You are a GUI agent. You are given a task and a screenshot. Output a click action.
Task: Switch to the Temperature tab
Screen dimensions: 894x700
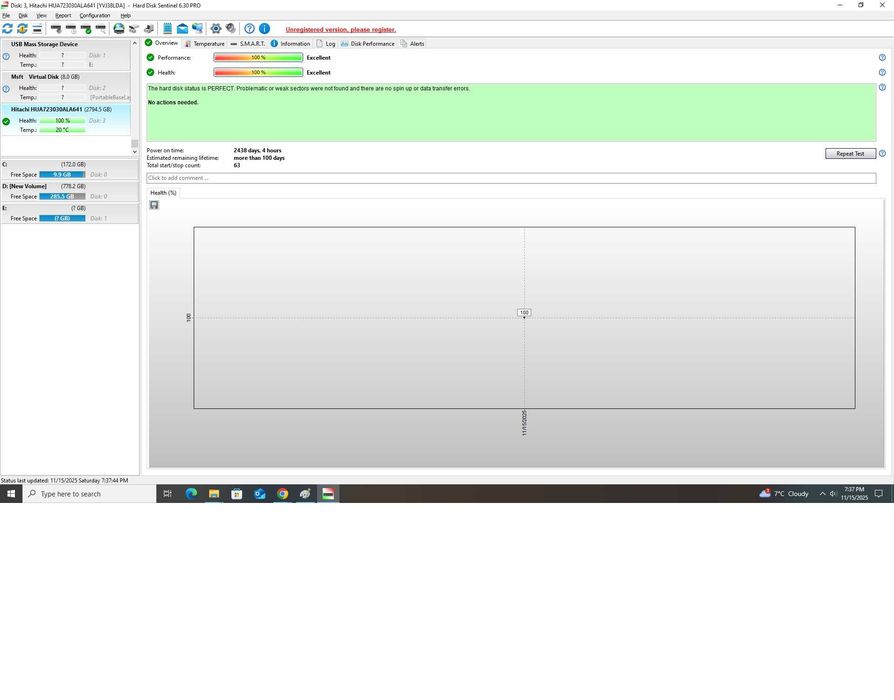click(x=204, y=43)
